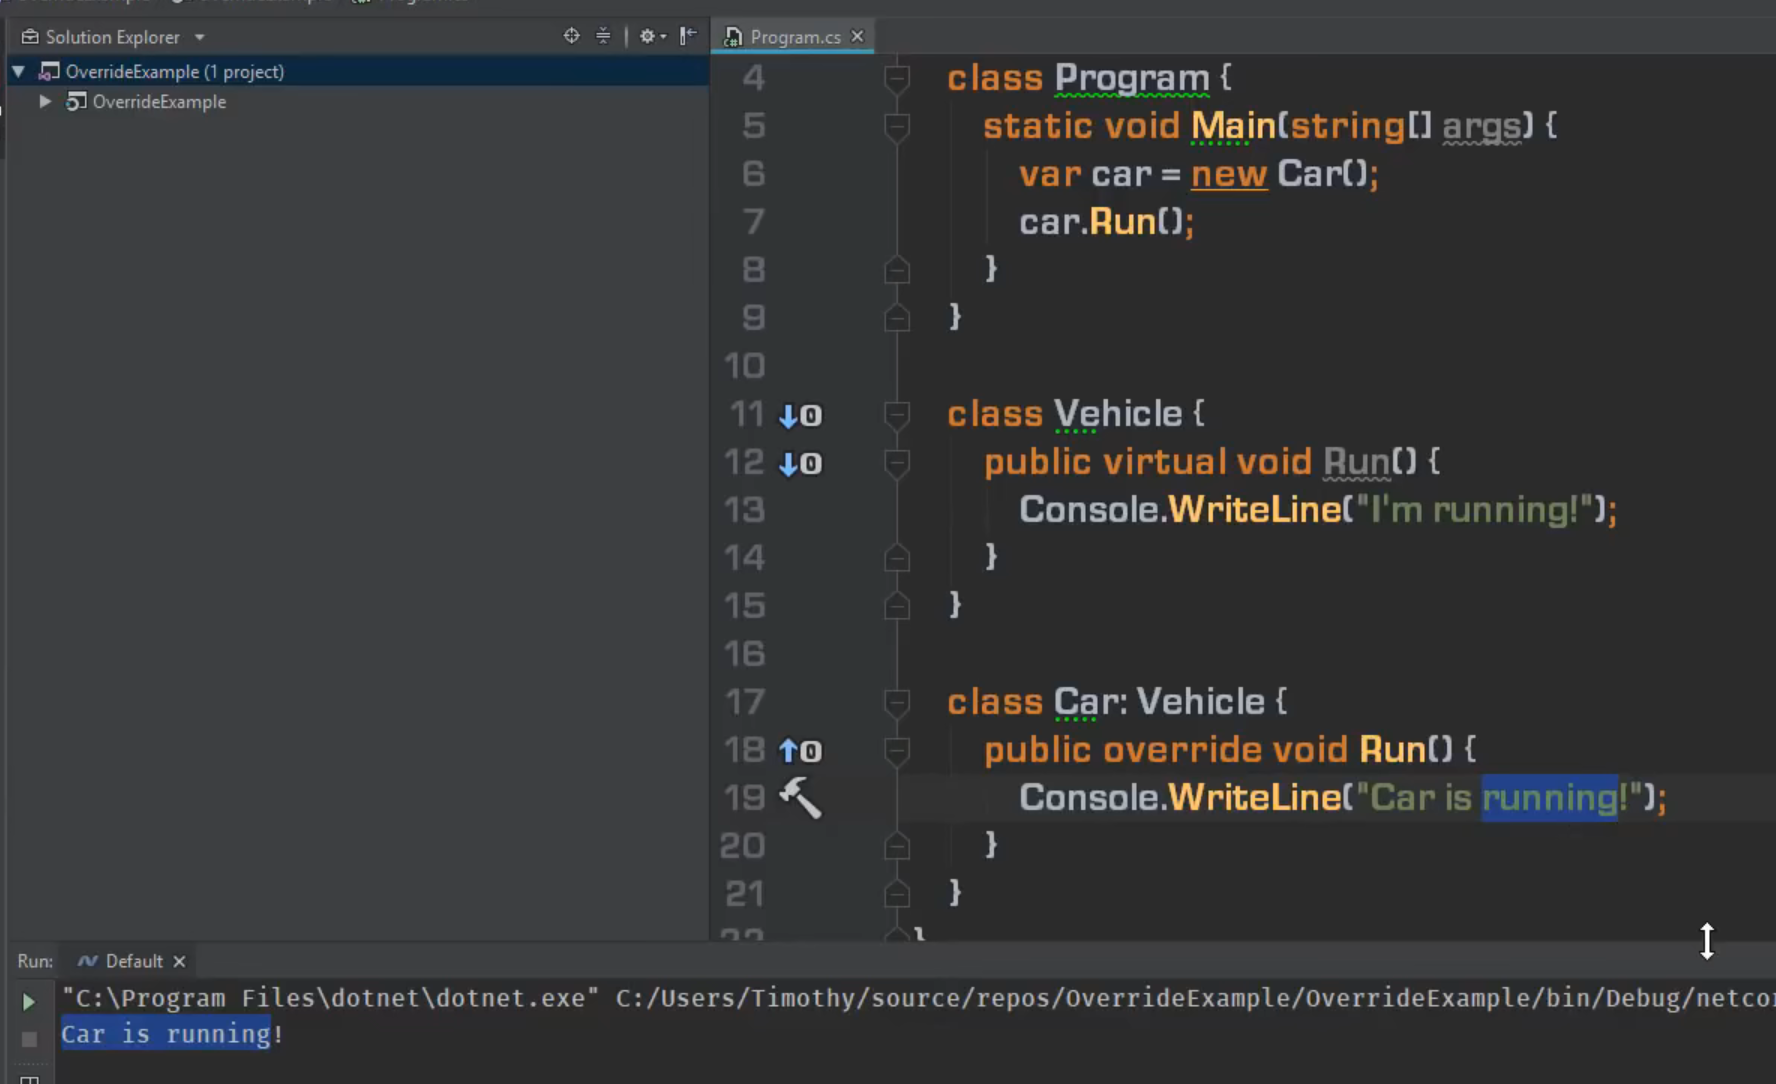Click the fold end marker on line 15
This screenshot has height=1084, width=1776.
coord(897,606)
